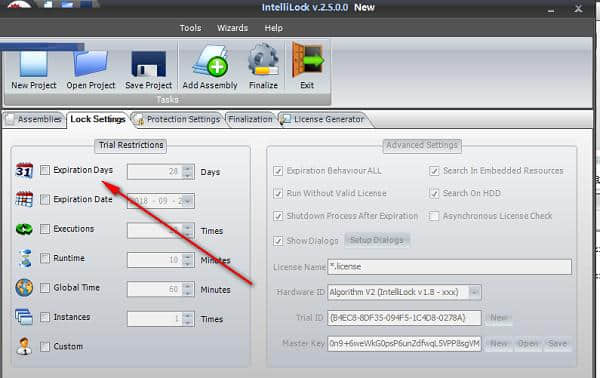Toggle the Asynchronous License Check checkbox
600x378 pixels.
pyautogui.click(x=434, y=216)
